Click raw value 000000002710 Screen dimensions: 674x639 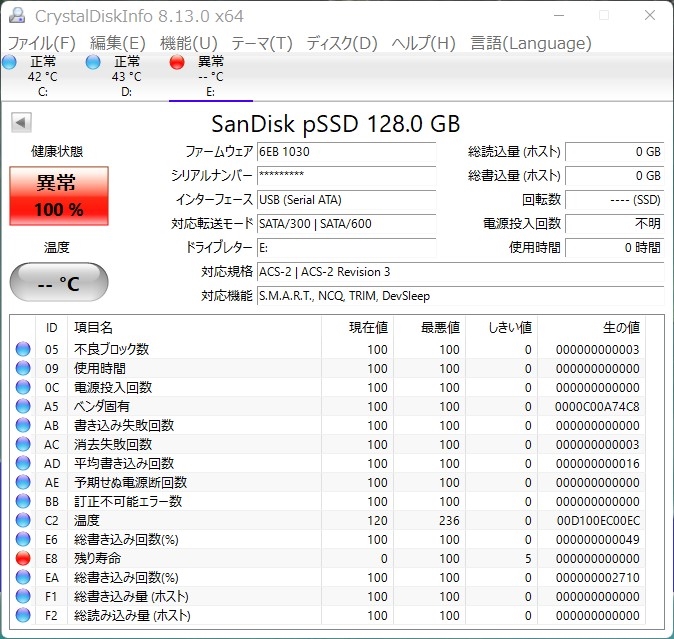[598, 578]
